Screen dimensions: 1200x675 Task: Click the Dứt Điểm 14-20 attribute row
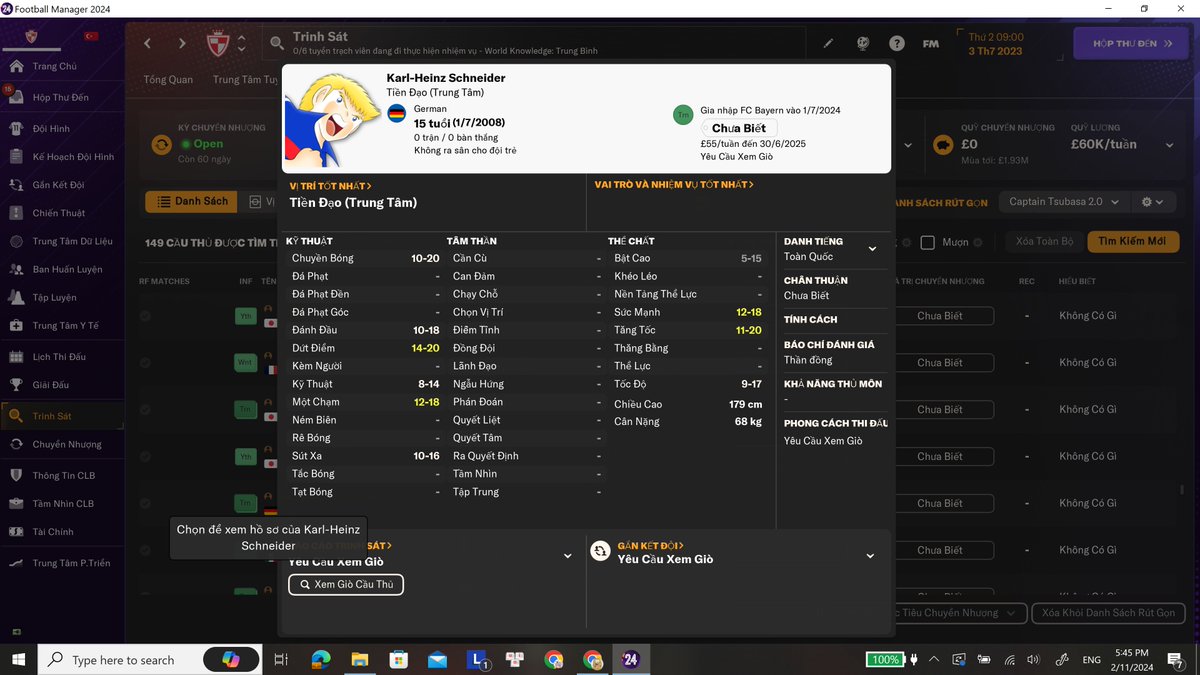point(365,348)
